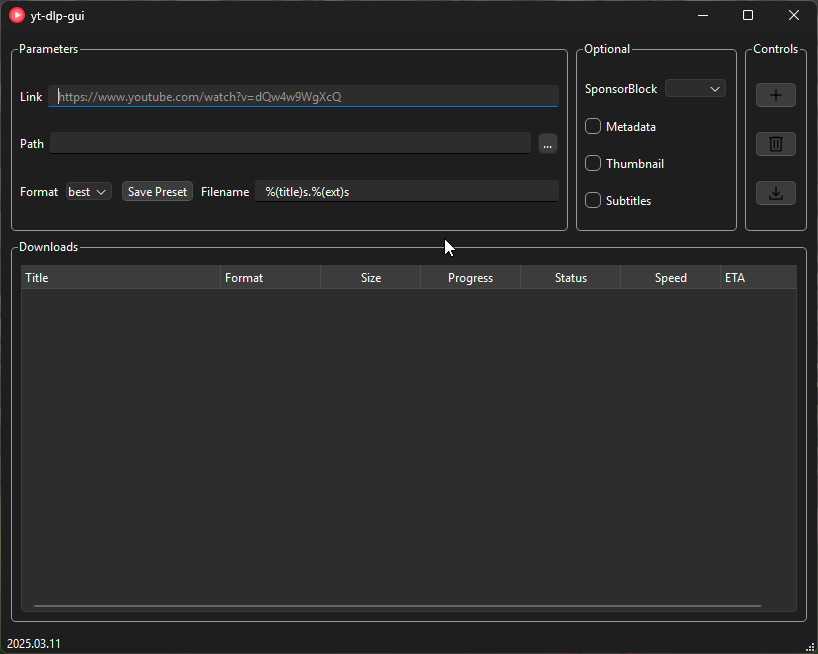
Task: Add download with the plus button
Action: (x=775, y=95)
